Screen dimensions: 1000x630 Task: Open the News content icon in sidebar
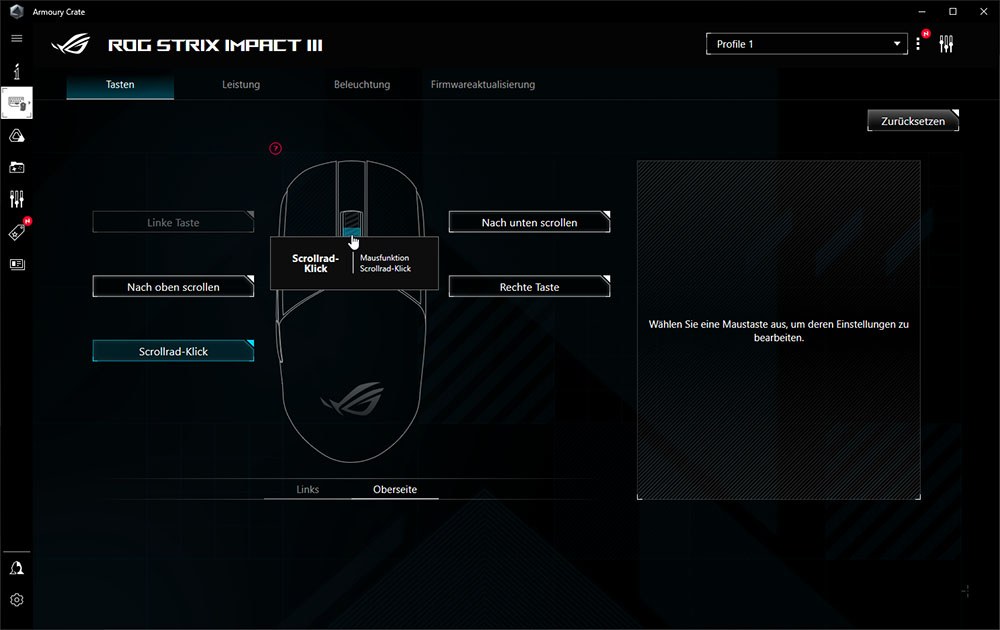17,264
